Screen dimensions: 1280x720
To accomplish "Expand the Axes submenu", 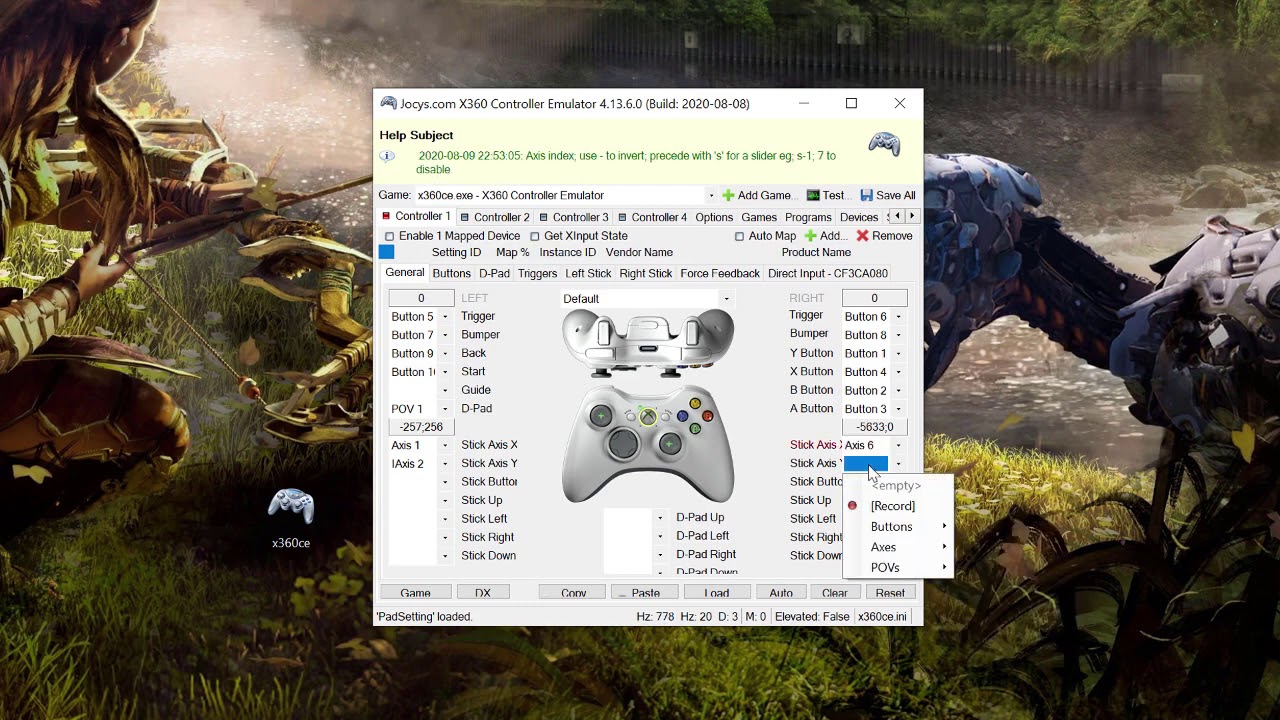I will pyautogui.click(x=899, y=547).
